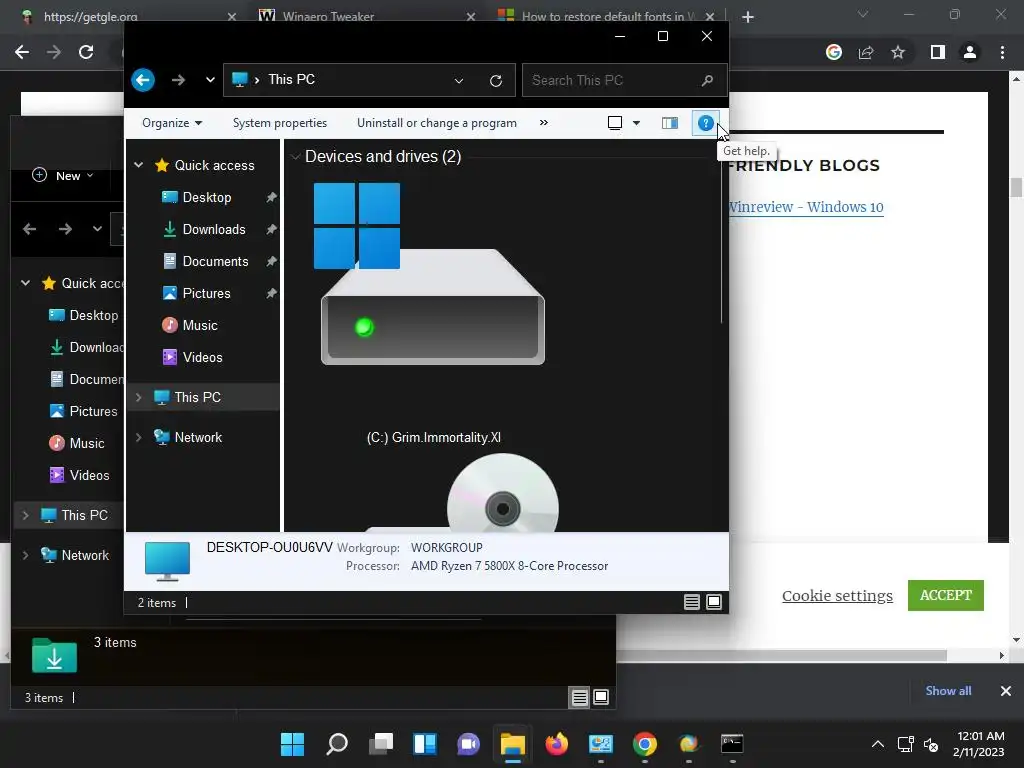This screenshot has height=768, width=1024.
Task: Reload the browser page
Action: coord(86,52)
